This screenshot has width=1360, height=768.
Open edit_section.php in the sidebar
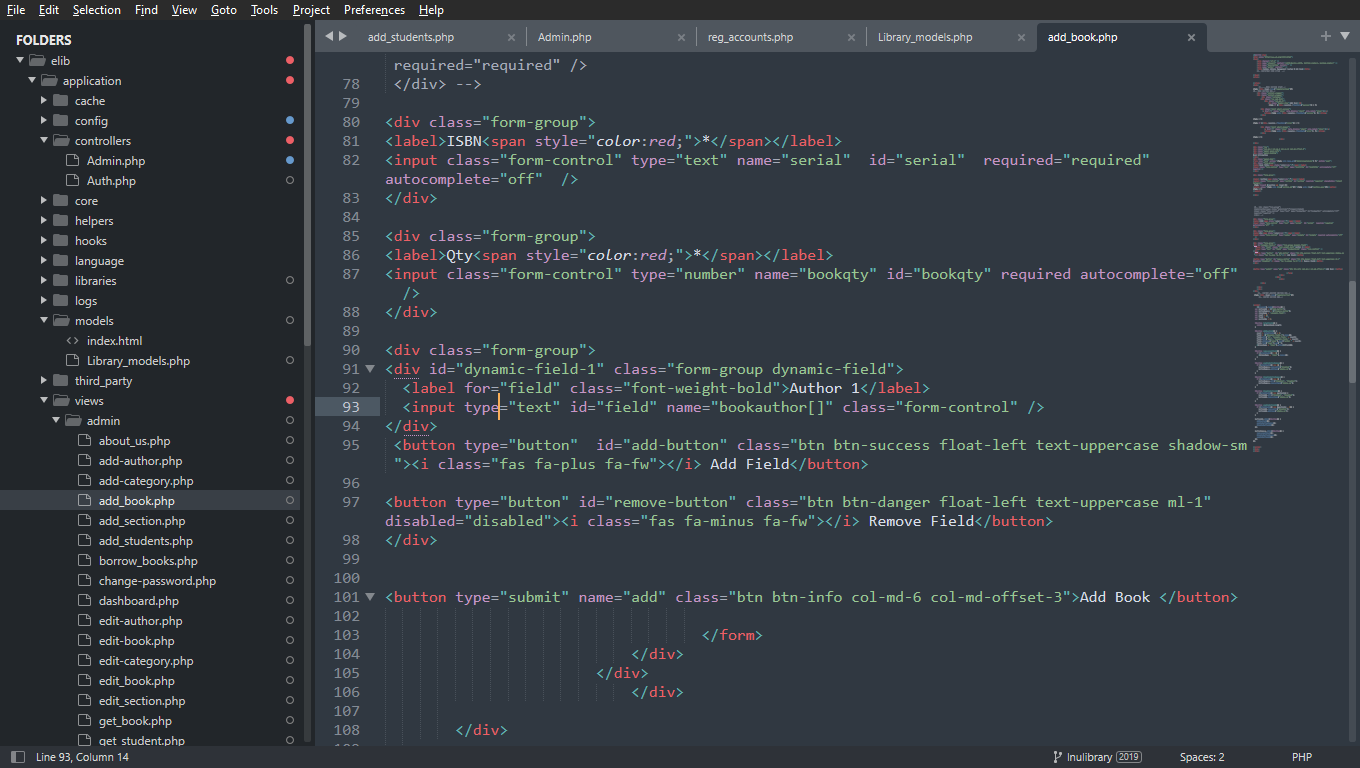(142, 700)
